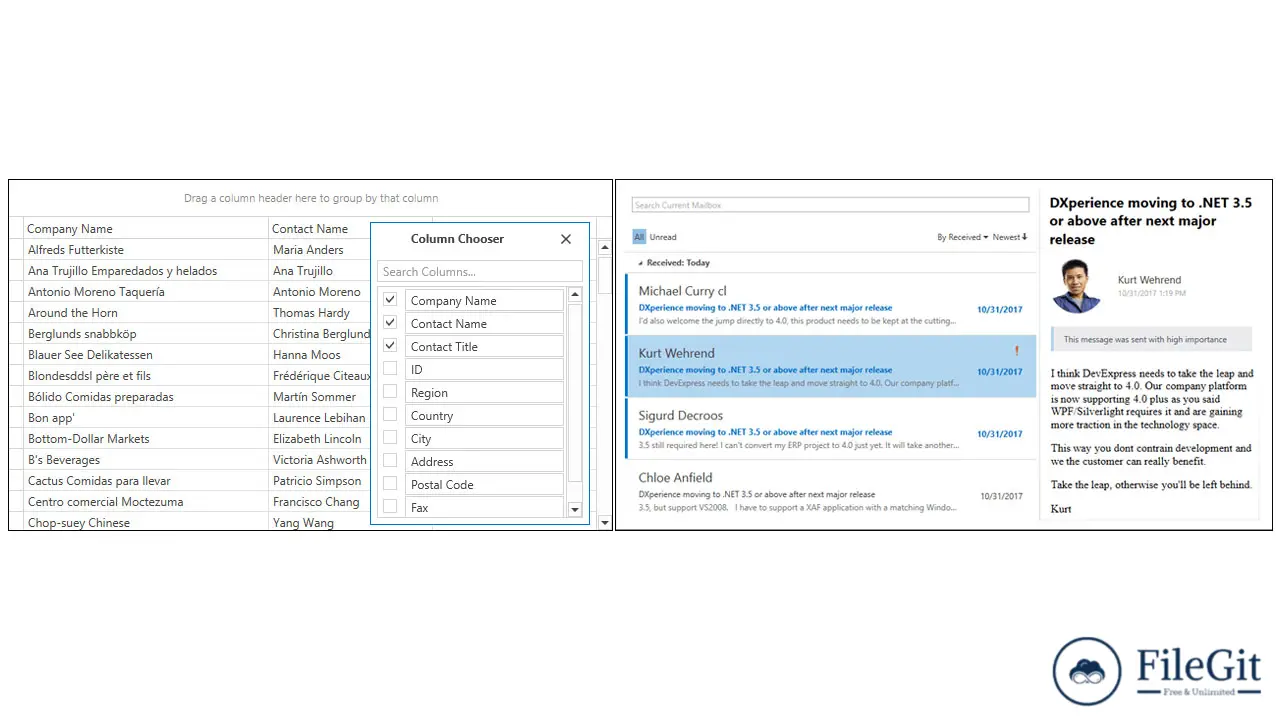
Task: Enable the Region column checkbox
Action: pyautogui.click(x=390, y=392)
